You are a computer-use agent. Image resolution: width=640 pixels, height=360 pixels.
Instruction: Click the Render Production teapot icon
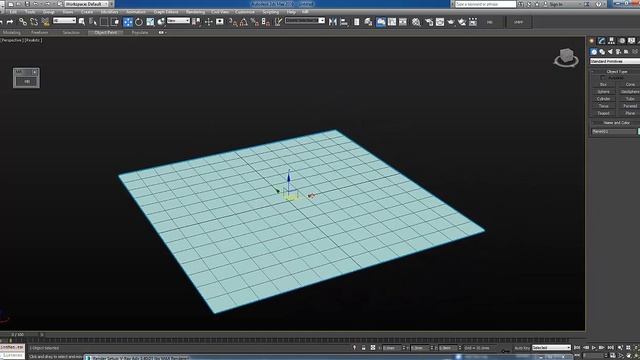click(x=451, y=22)
